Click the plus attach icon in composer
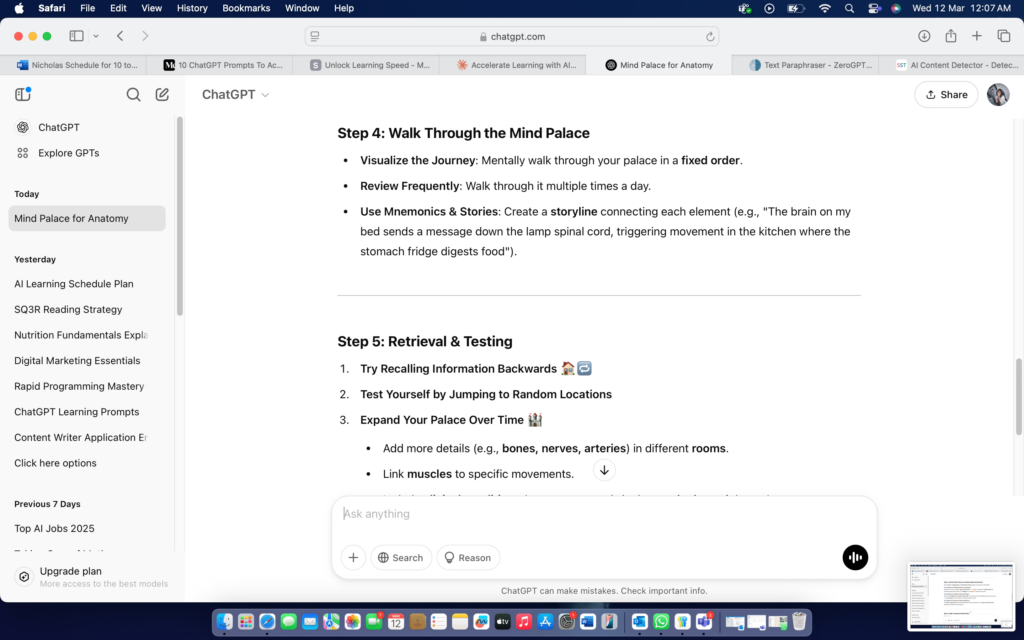Image resolution: width=1024 pixels, height=640 pixels. pyautogui.click(x=353, y=558)
